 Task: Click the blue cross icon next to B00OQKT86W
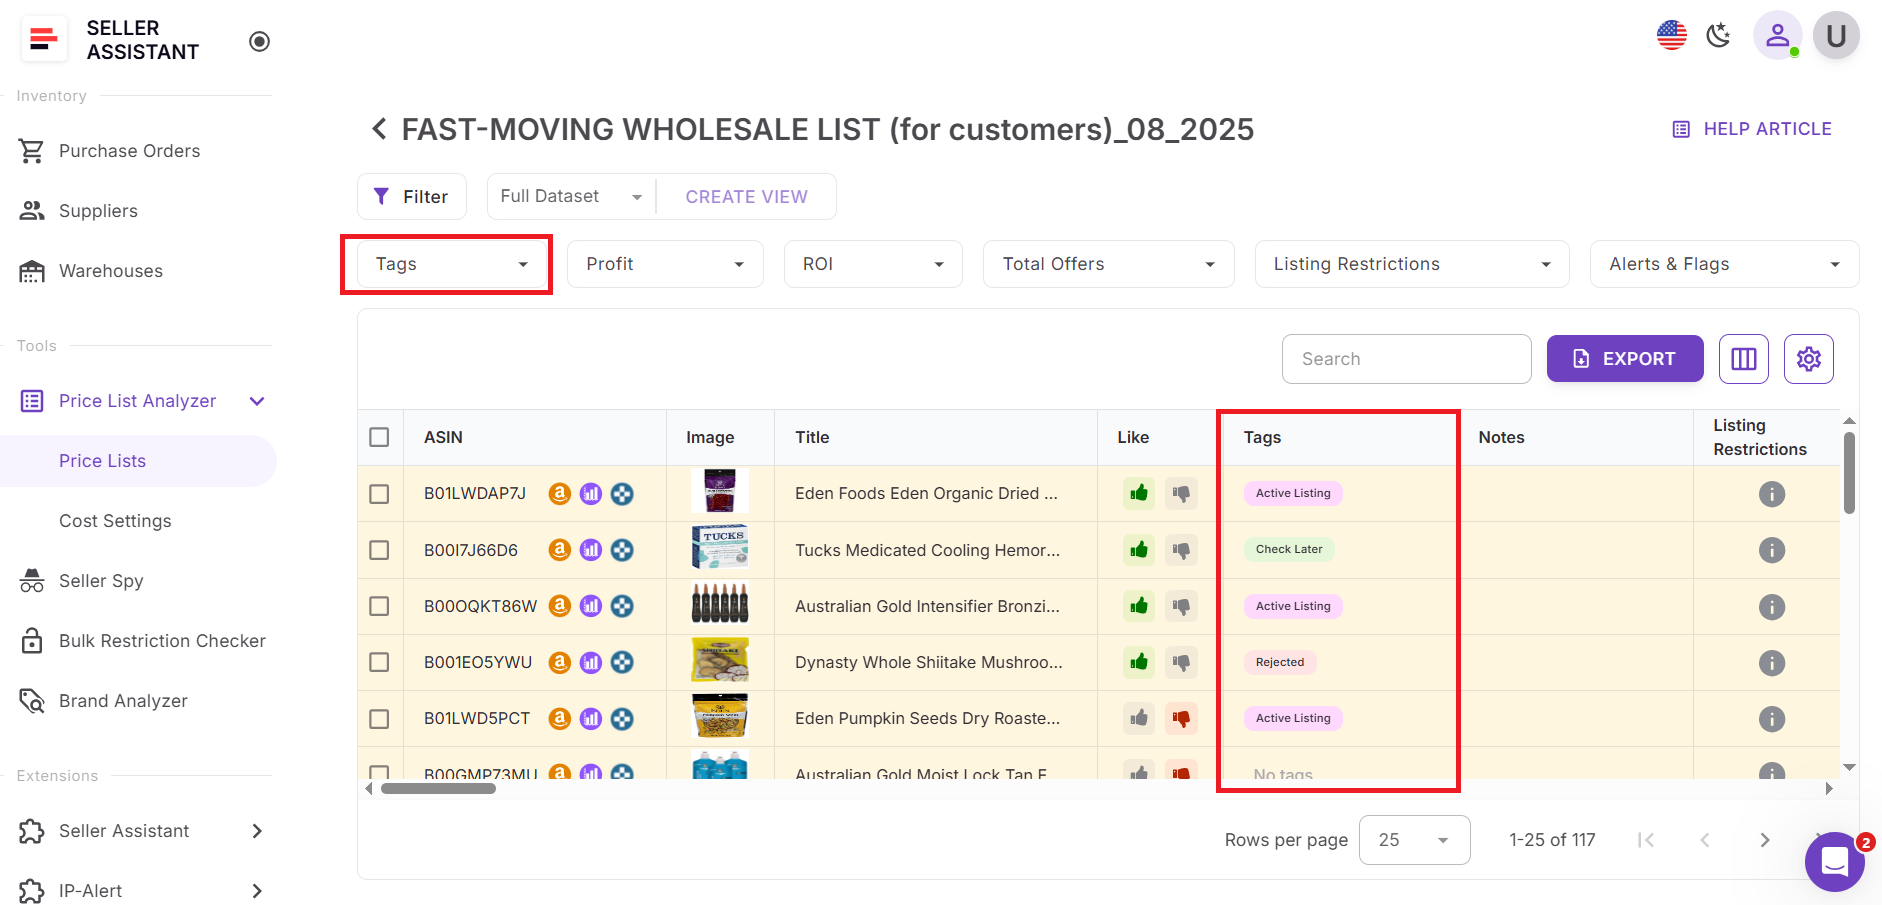622,605
